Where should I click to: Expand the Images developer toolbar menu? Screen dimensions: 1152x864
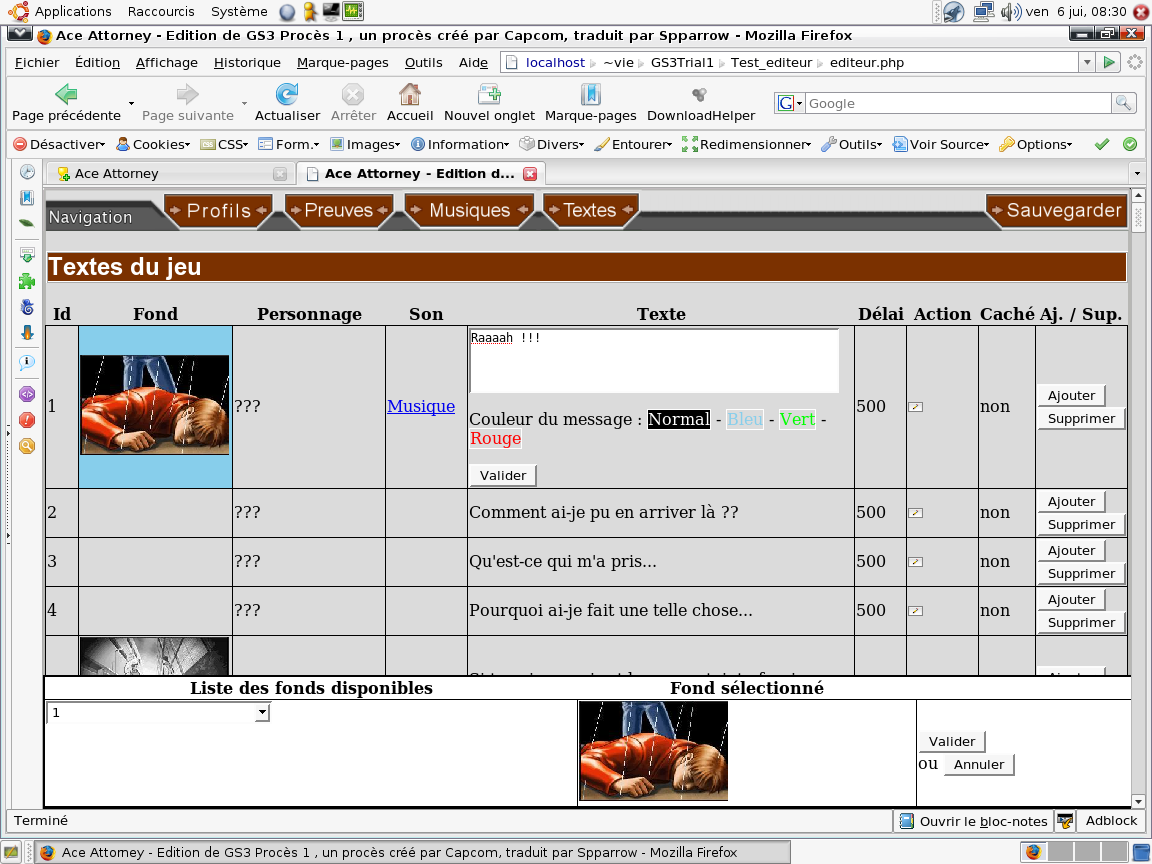pos(365,144)
